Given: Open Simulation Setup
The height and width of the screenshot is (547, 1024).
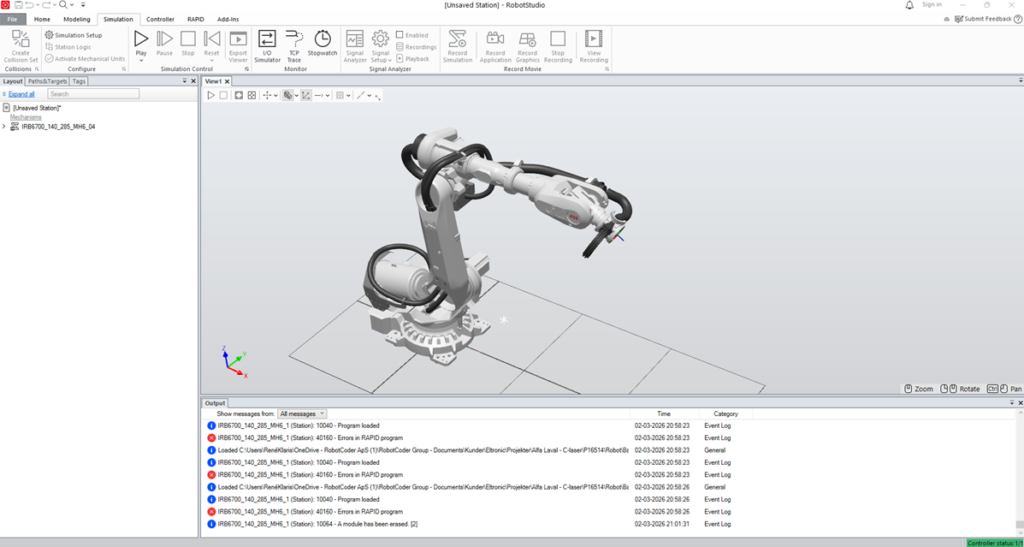Looking at the screenshot, I should click(x=73, y=35).
